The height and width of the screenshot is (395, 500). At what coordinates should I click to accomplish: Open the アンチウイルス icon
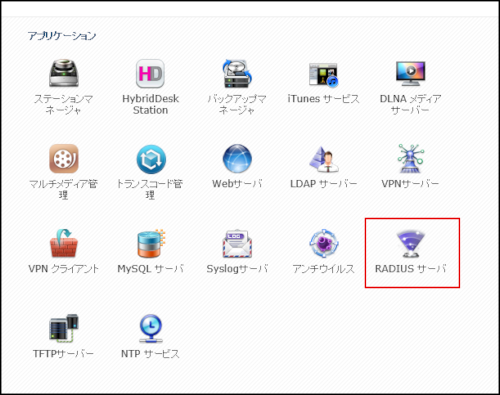pos(324,244)
